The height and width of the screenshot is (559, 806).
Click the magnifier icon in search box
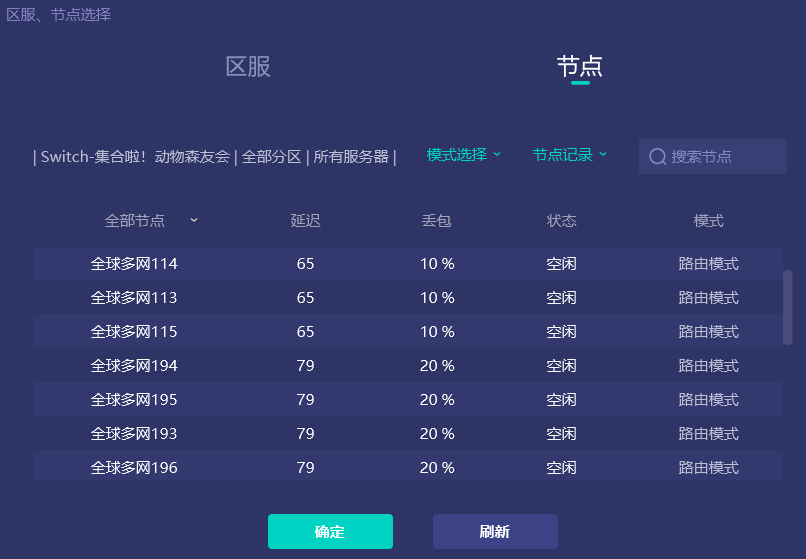point(657,157)
